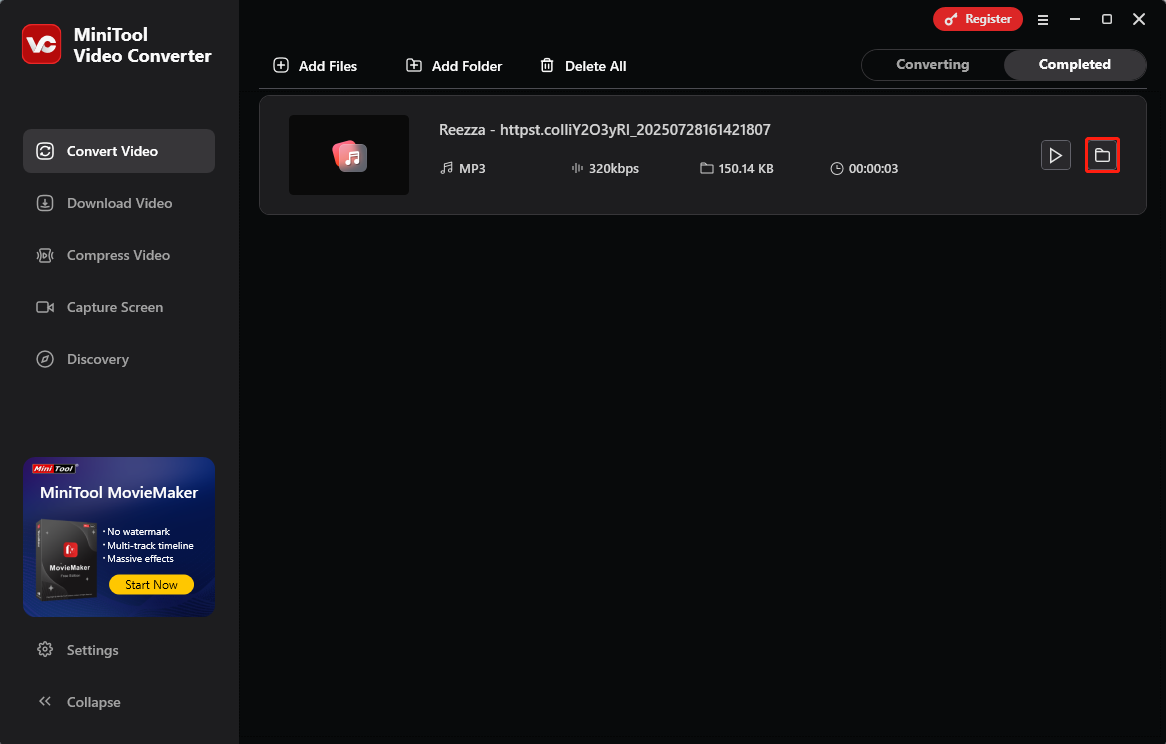Viewport: 1166px width, 744px height.
Task: Open the hamburger menu in title bar
Action: (x=1043, y=20)
